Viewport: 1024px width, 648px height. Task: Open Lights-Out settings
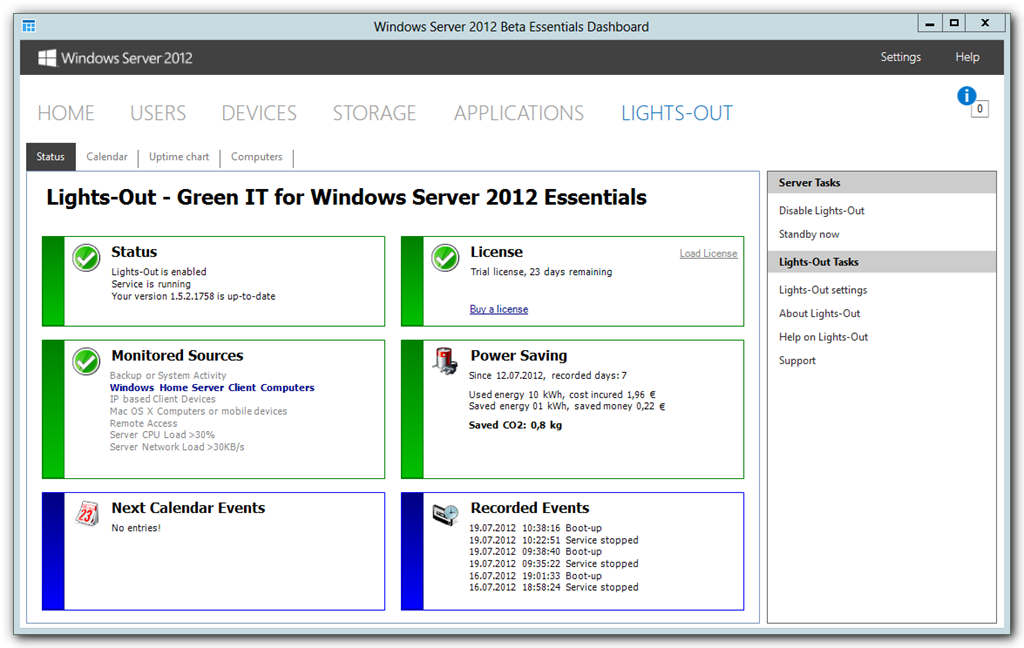coord(823,289)
